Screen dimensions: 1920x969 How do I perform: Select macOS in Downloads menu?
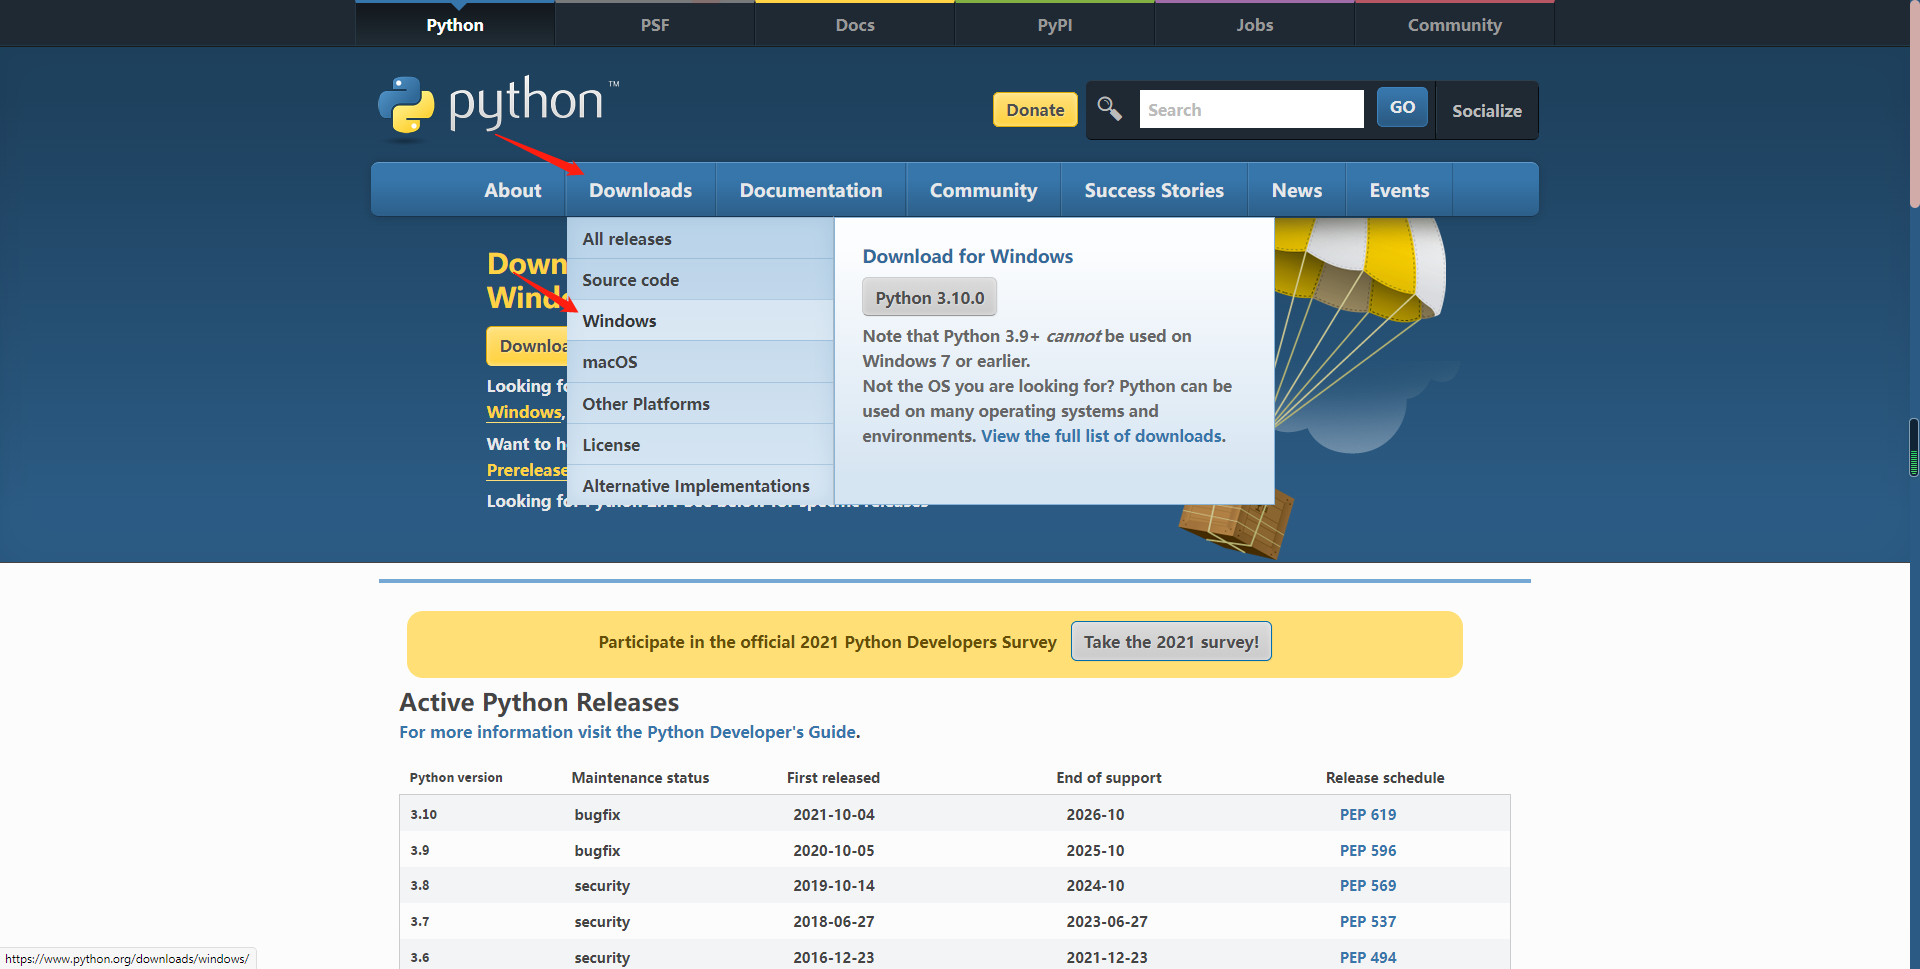point(700,362)
